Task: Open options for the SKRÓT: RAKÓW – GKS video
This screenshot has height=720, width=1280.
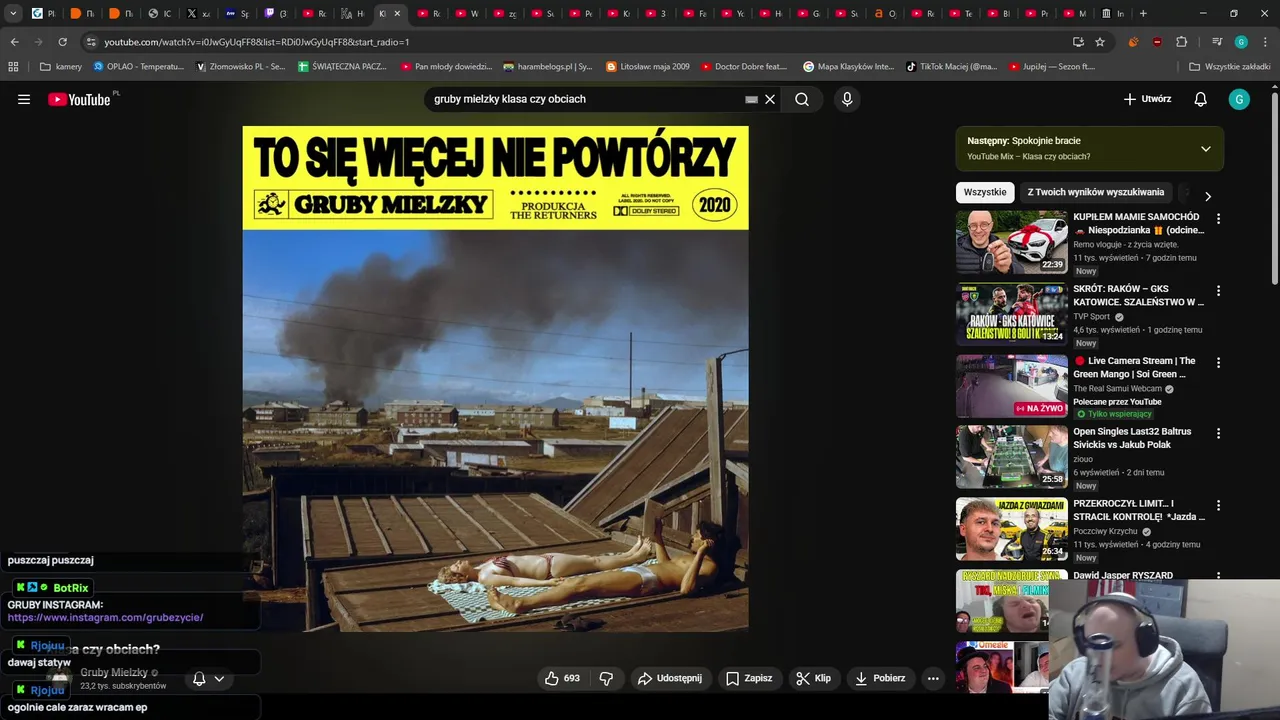Action: [1218, 290]
